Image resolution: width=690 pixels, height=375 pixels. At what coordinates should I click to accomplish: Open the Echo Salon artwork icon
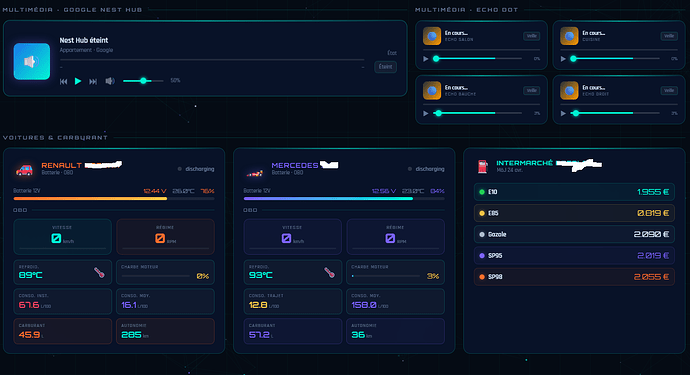click(432, 36)
